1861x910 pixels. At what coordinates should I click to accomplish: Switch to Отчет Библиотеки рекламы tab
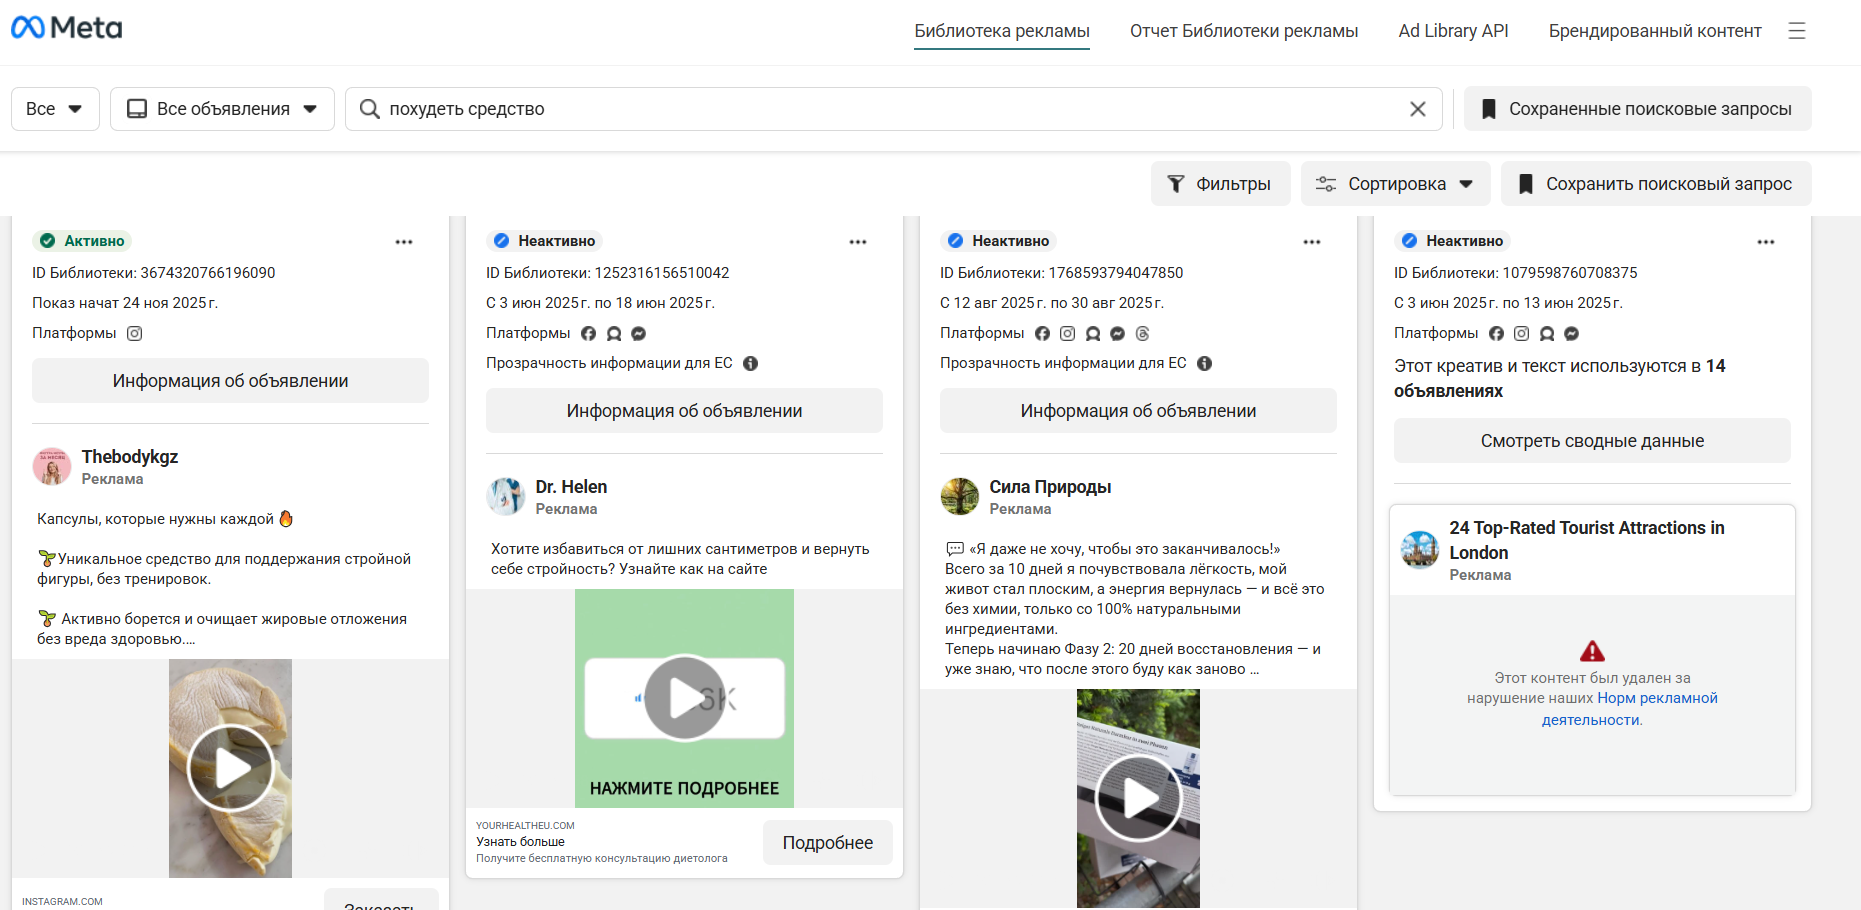[x=1243, y=31]
